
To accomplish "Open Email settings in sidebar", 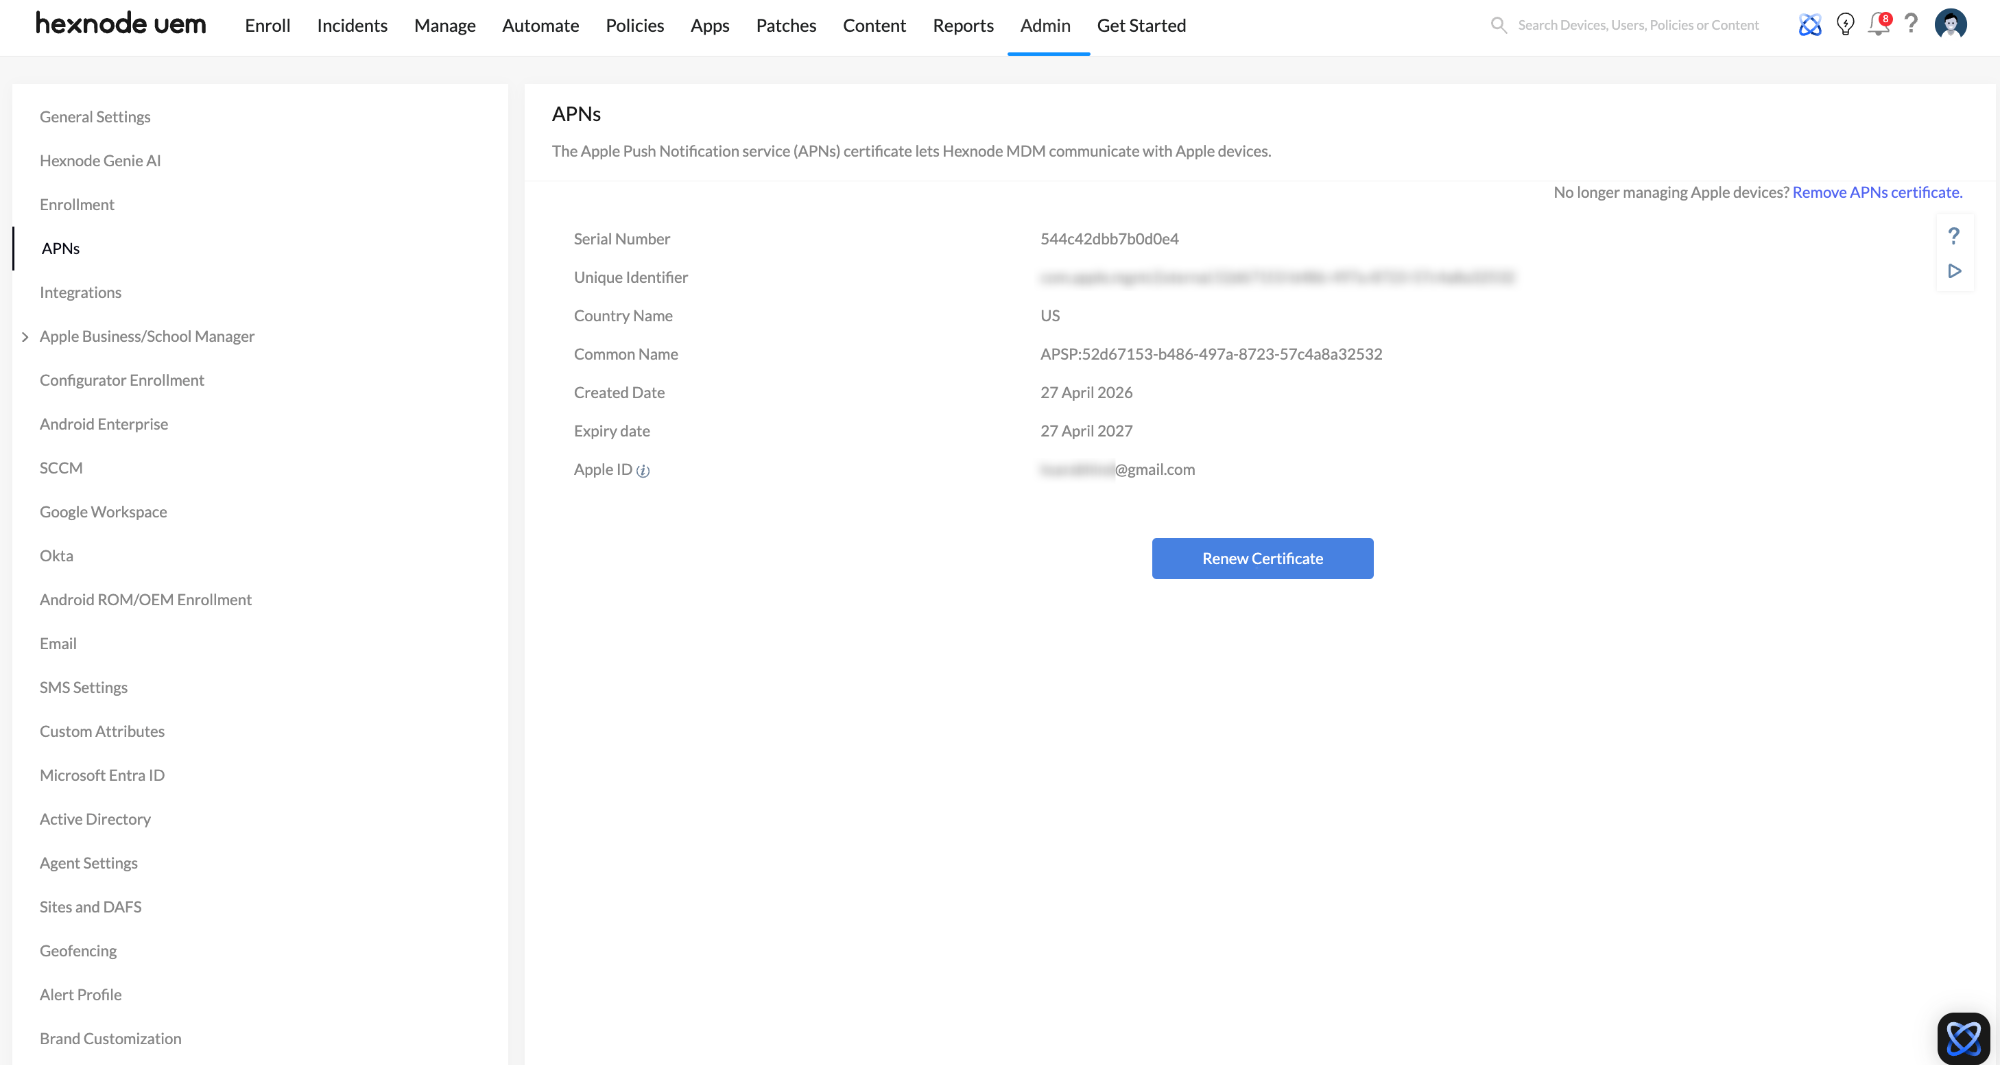I will click(x=58, y=644).
